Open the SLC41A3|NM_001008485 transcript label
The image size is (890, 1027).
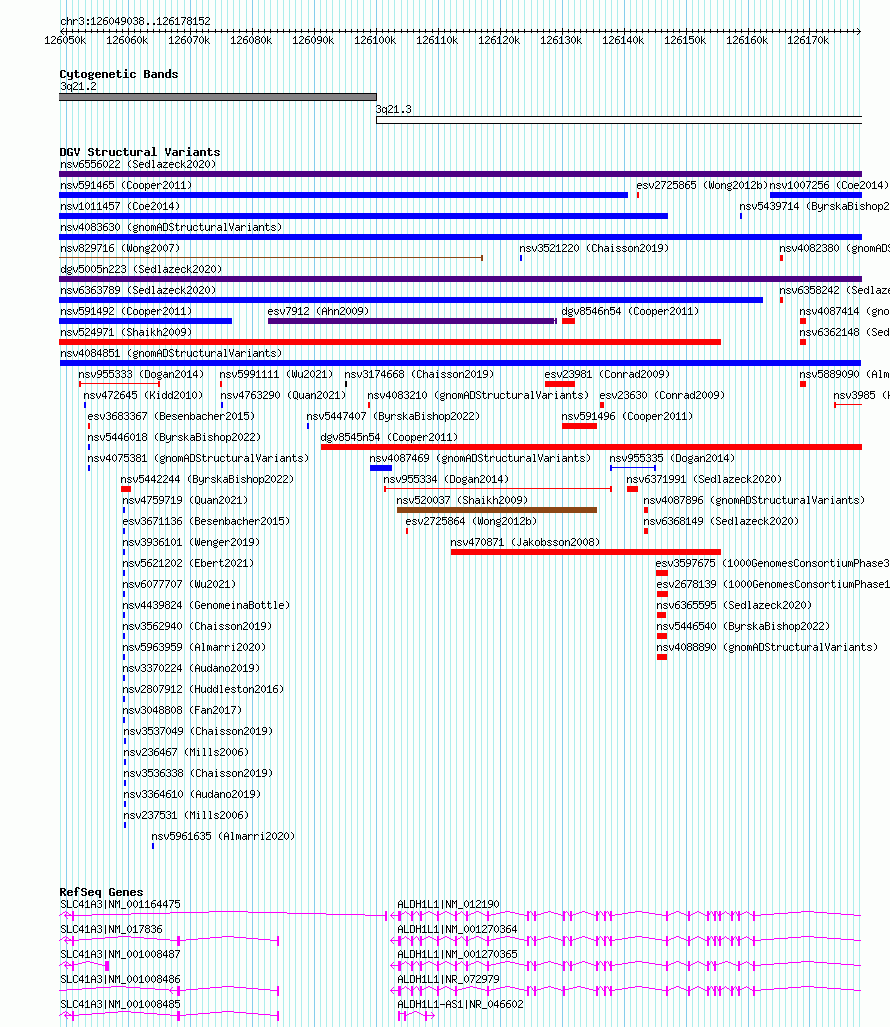(x=120, y=1004)
